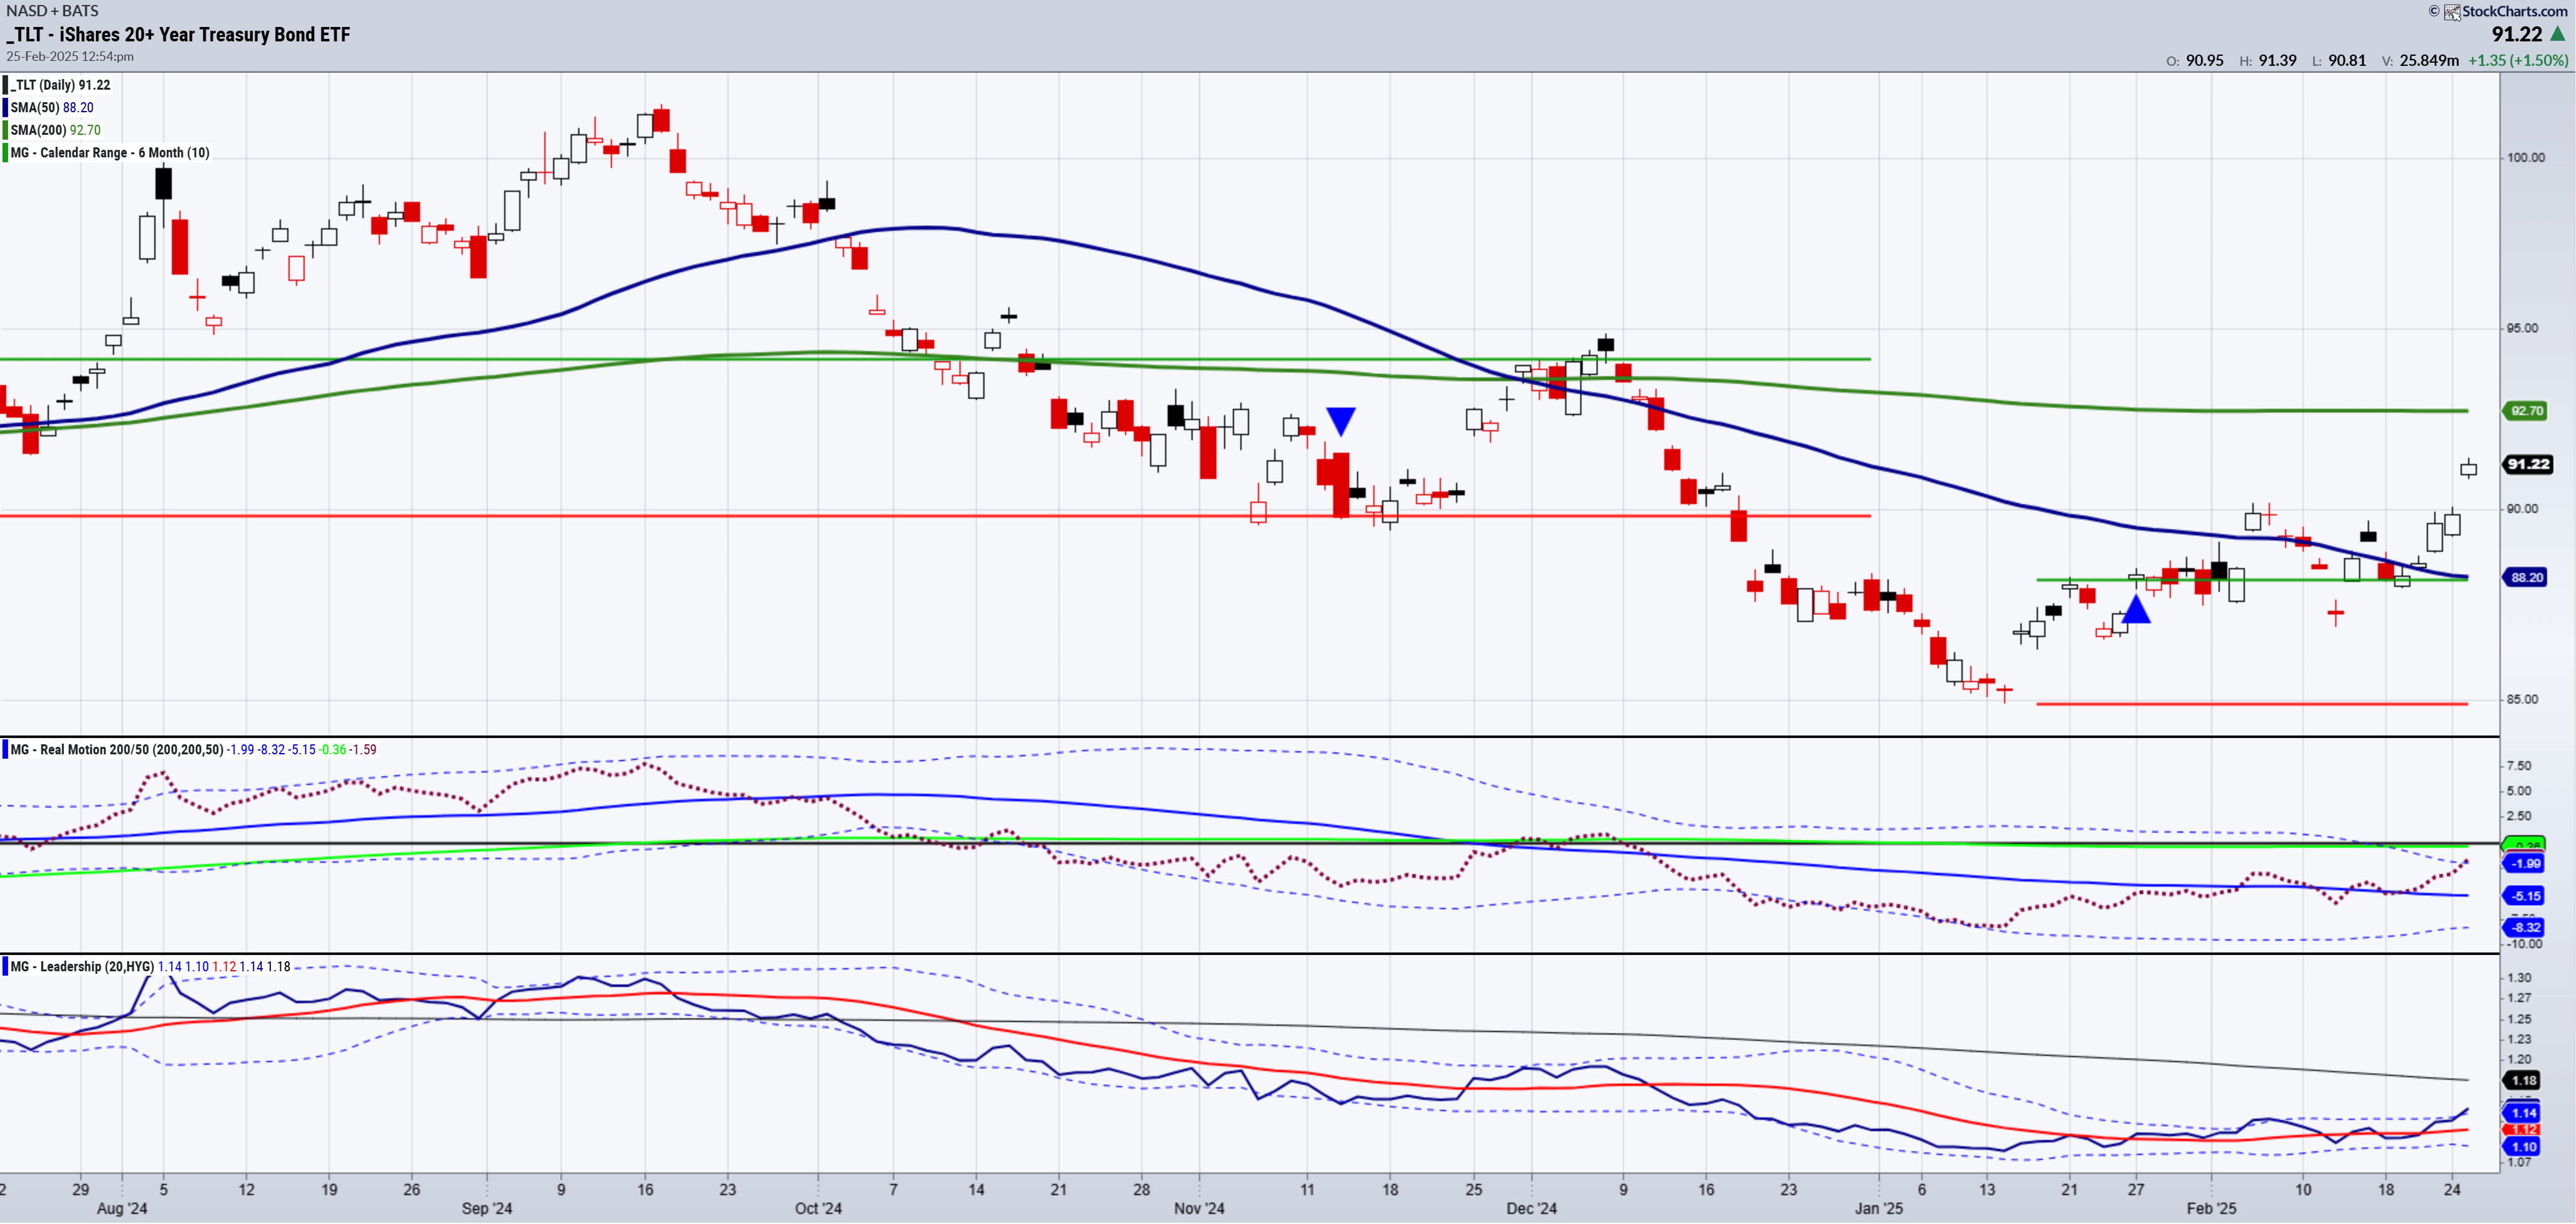Click the blue 88.20 SMA label
The width and height of the screenshot is (2576, 1224).
point(2526,577)
